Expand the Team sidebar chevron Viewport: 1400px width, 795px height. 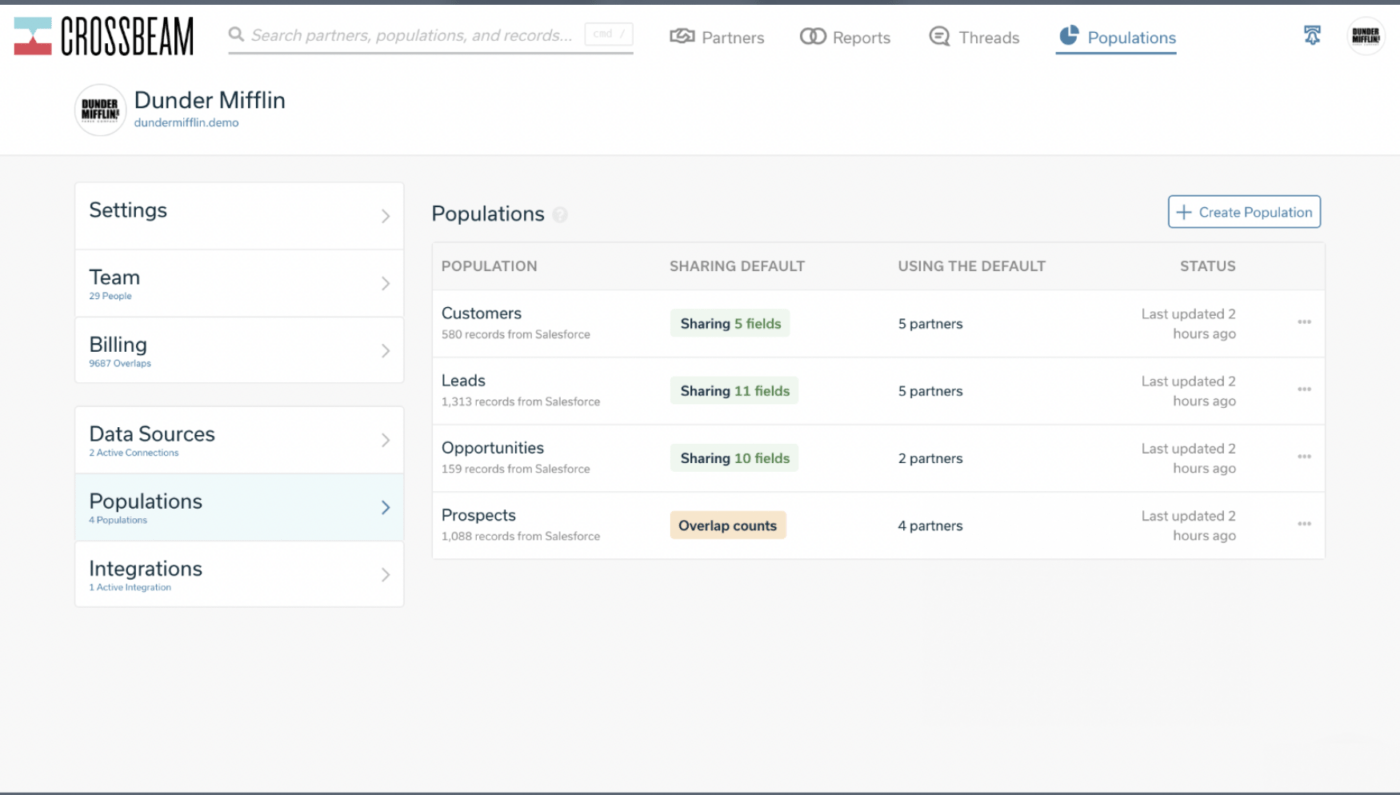click(385, 284)
